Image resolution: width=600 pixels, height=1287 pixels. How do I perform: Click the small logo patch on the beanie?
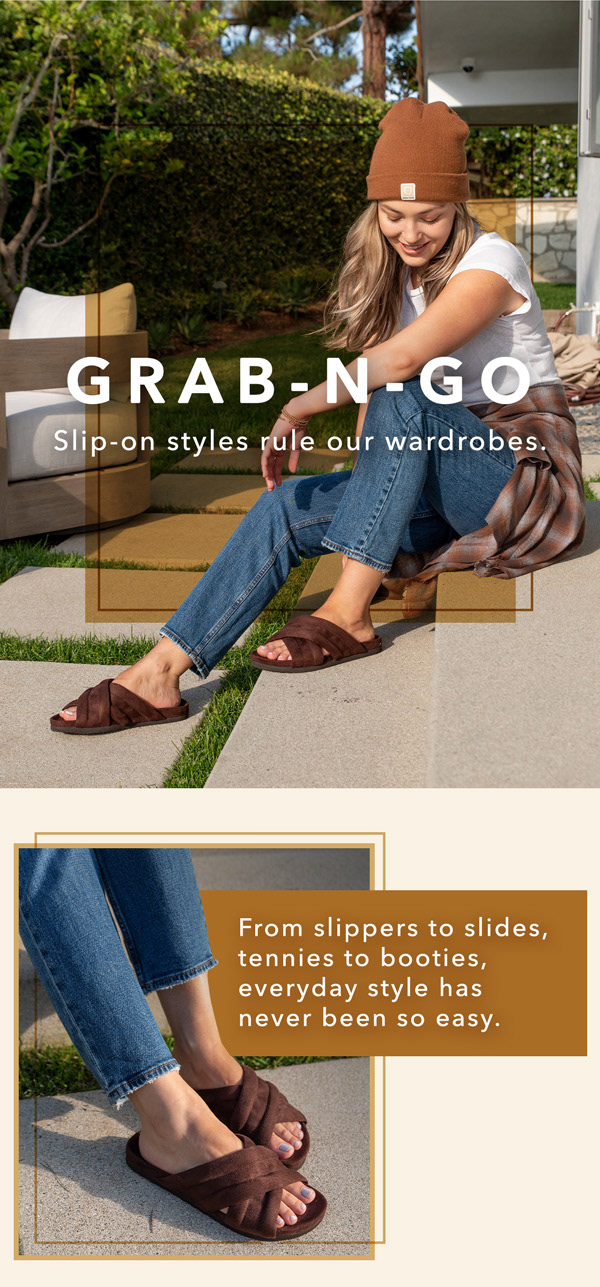(x=408, y=191)
